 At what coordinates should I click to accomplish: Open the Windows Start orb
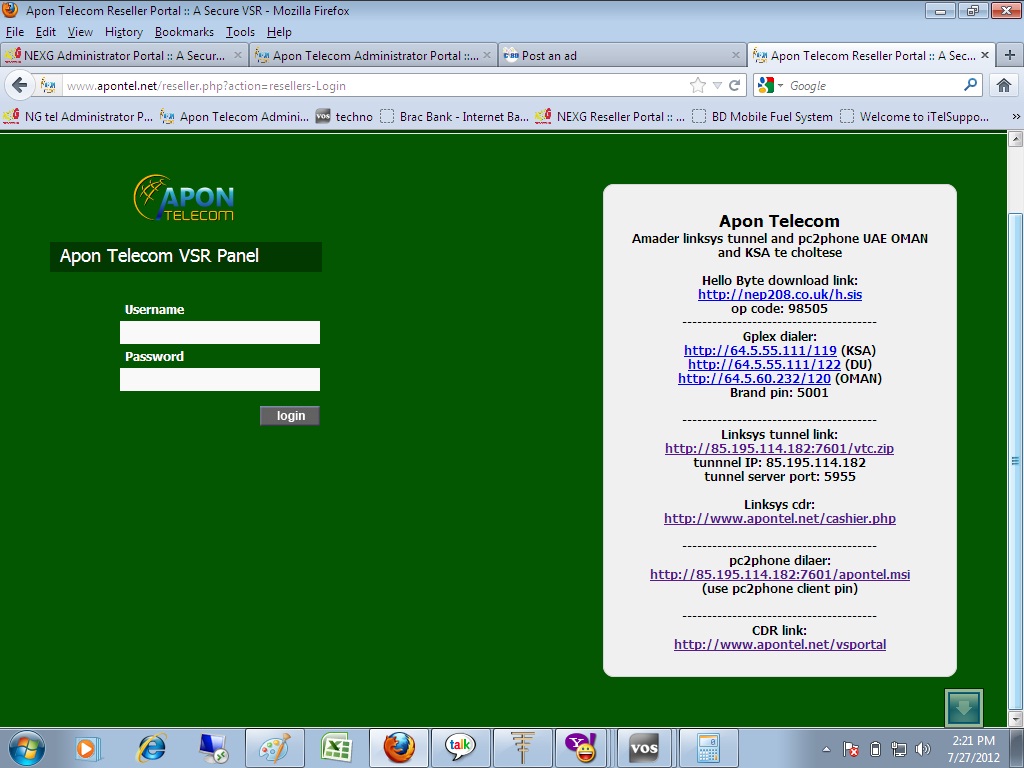pos(27,748)
